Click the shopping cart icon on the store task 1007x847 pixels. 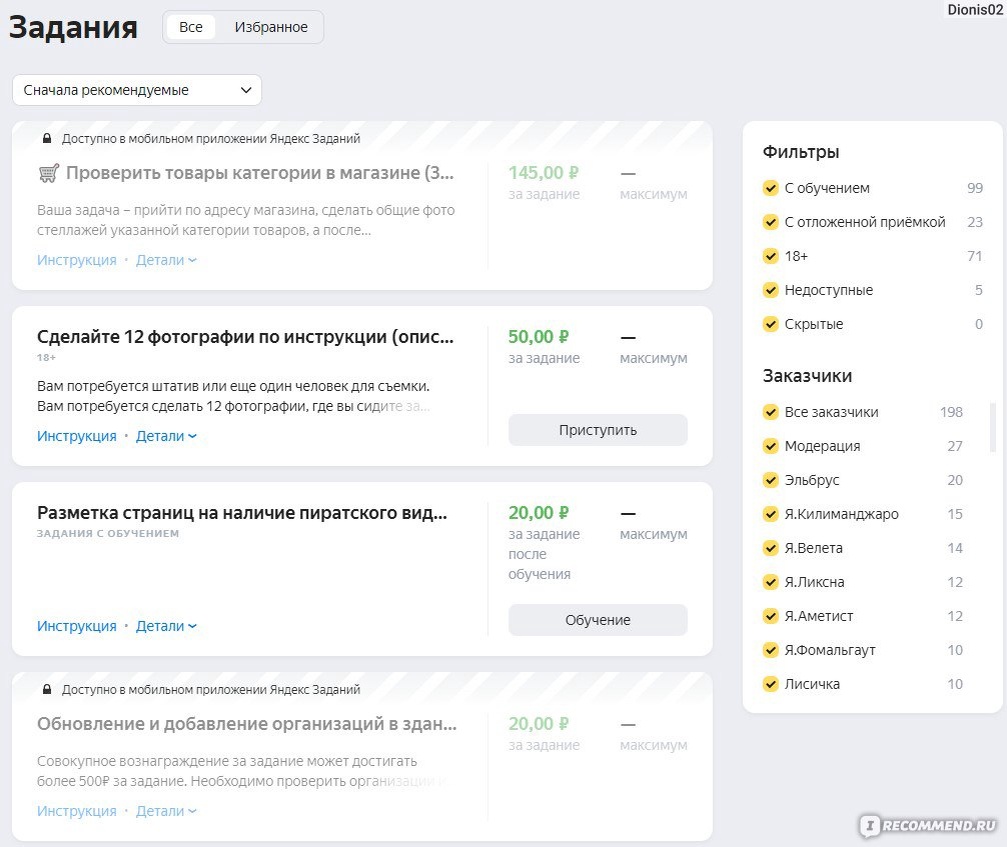coord(47,172)
